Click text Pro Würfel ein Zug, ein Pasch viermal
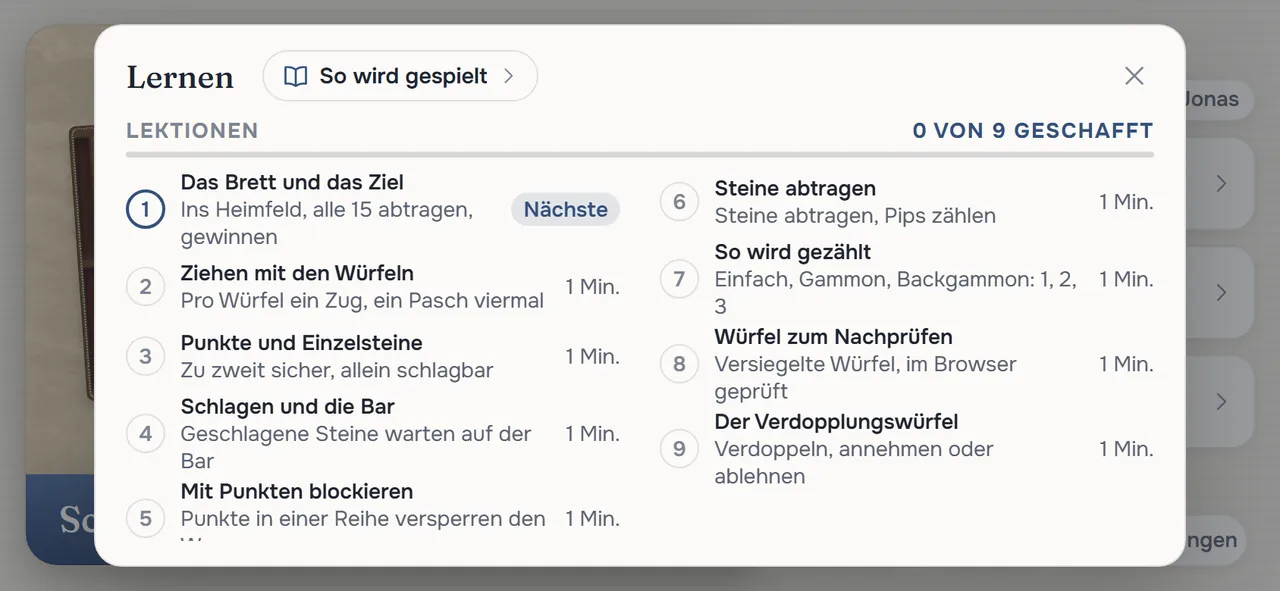Viewport: 1280px width, 591px height. 362,301
